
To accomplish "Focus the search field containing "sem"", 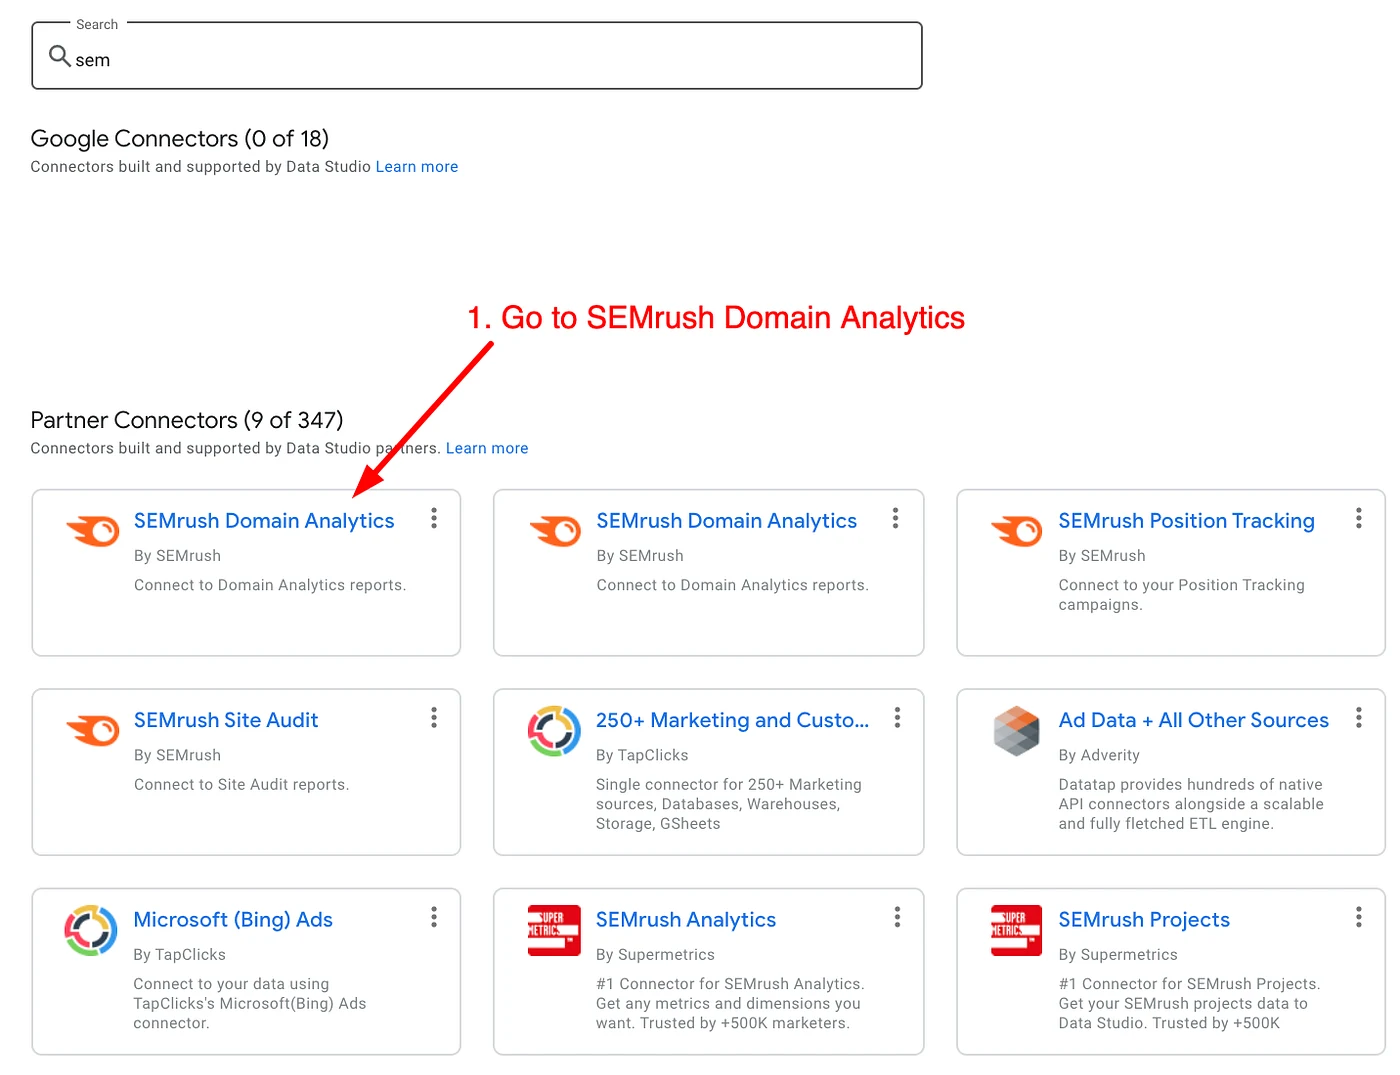I will (x=477, y=56).
